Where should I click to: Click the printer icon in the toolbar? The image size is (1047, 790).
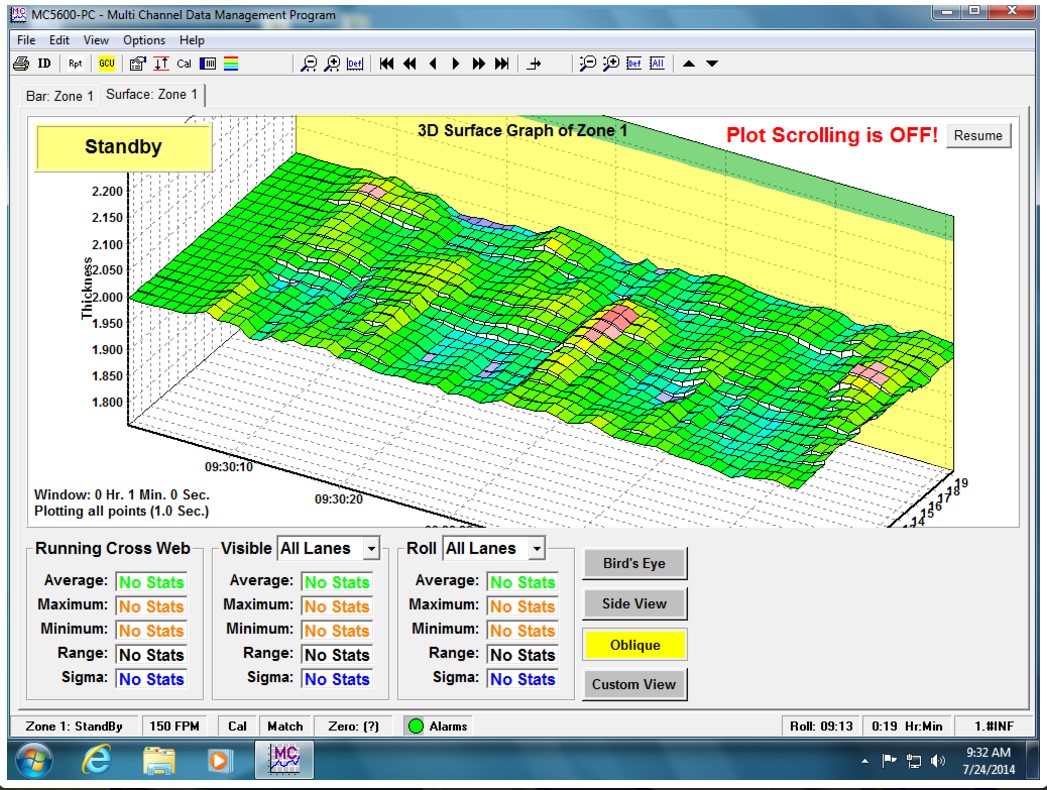coord(21,64)
